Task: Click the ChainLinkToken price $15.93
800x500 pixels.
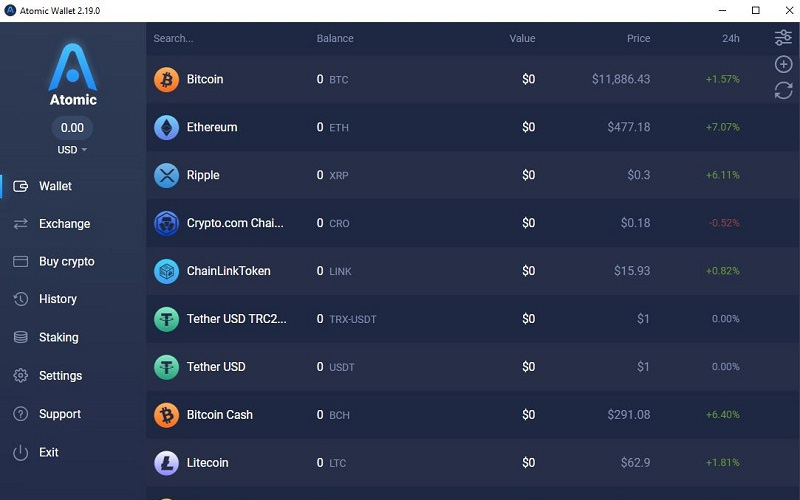Action: tap(632, 271)
